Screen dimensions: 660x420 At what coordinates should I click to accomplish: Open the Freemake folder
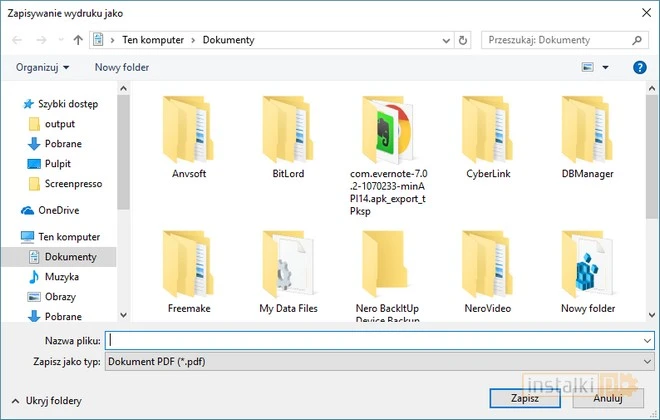189,266
